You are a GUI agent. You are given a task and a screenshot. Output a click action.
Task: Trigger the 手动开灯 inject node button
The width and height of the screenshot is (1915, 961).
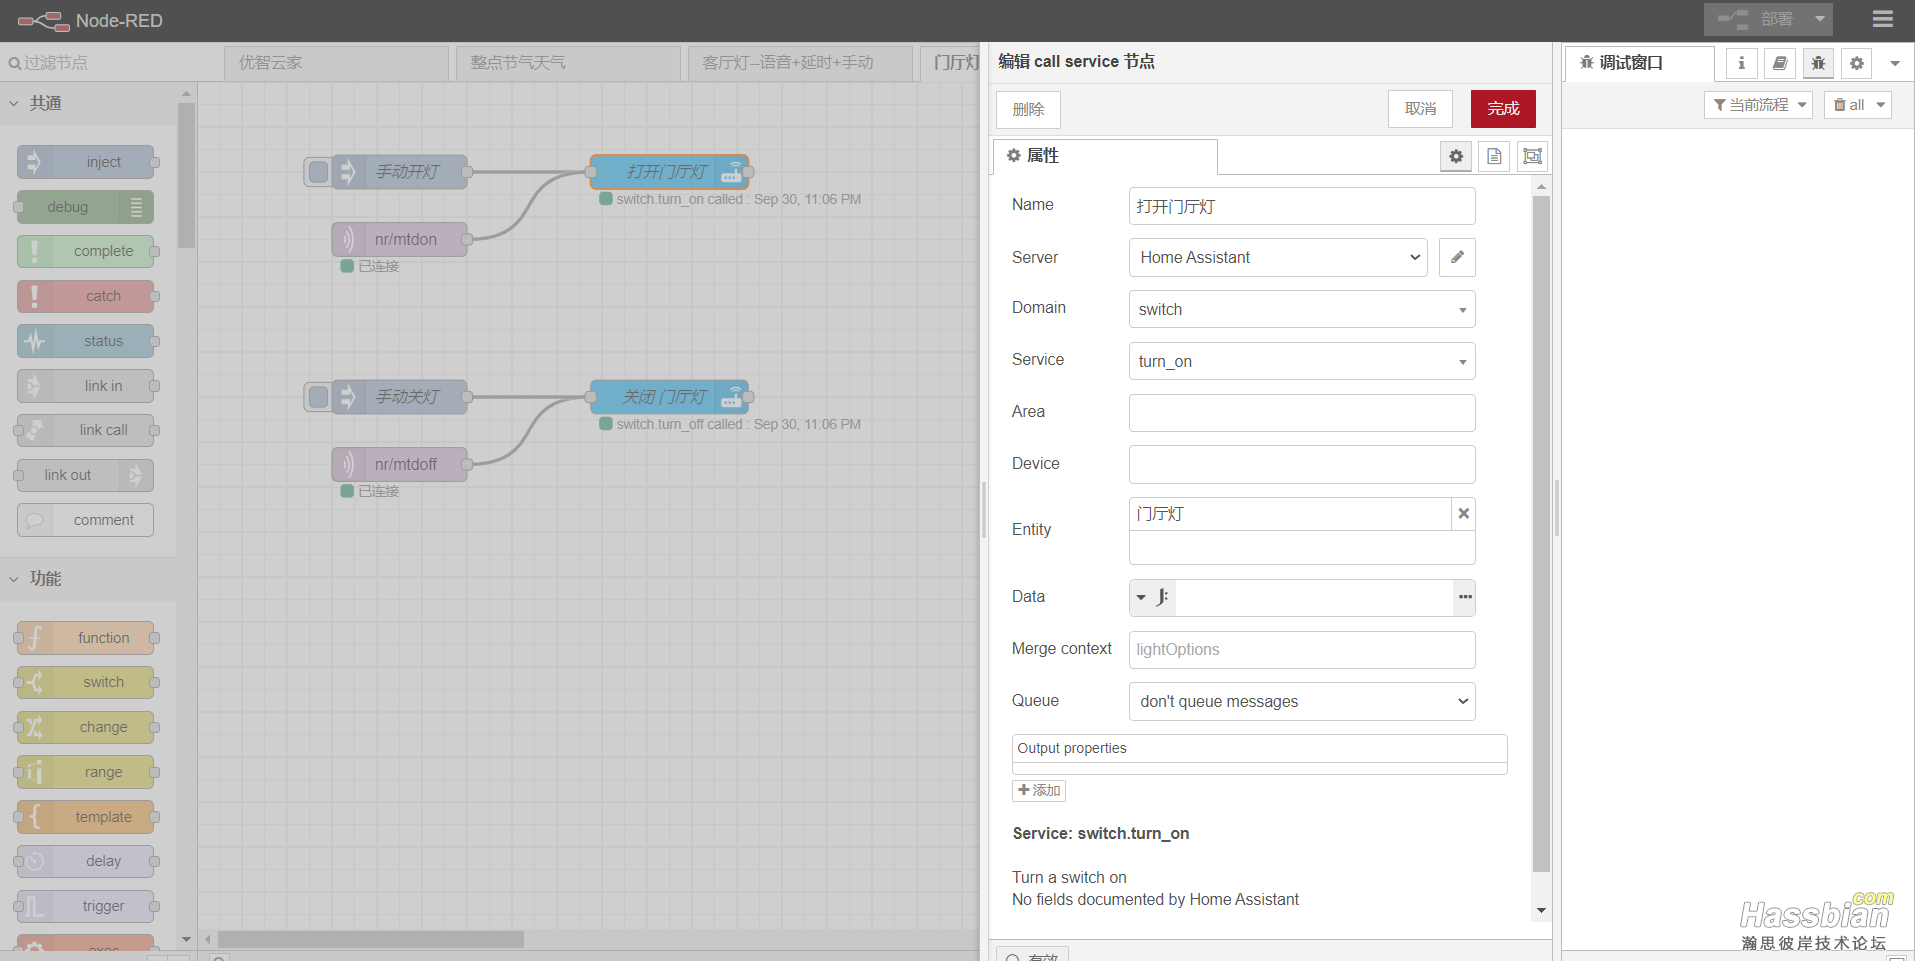point(318,172)
